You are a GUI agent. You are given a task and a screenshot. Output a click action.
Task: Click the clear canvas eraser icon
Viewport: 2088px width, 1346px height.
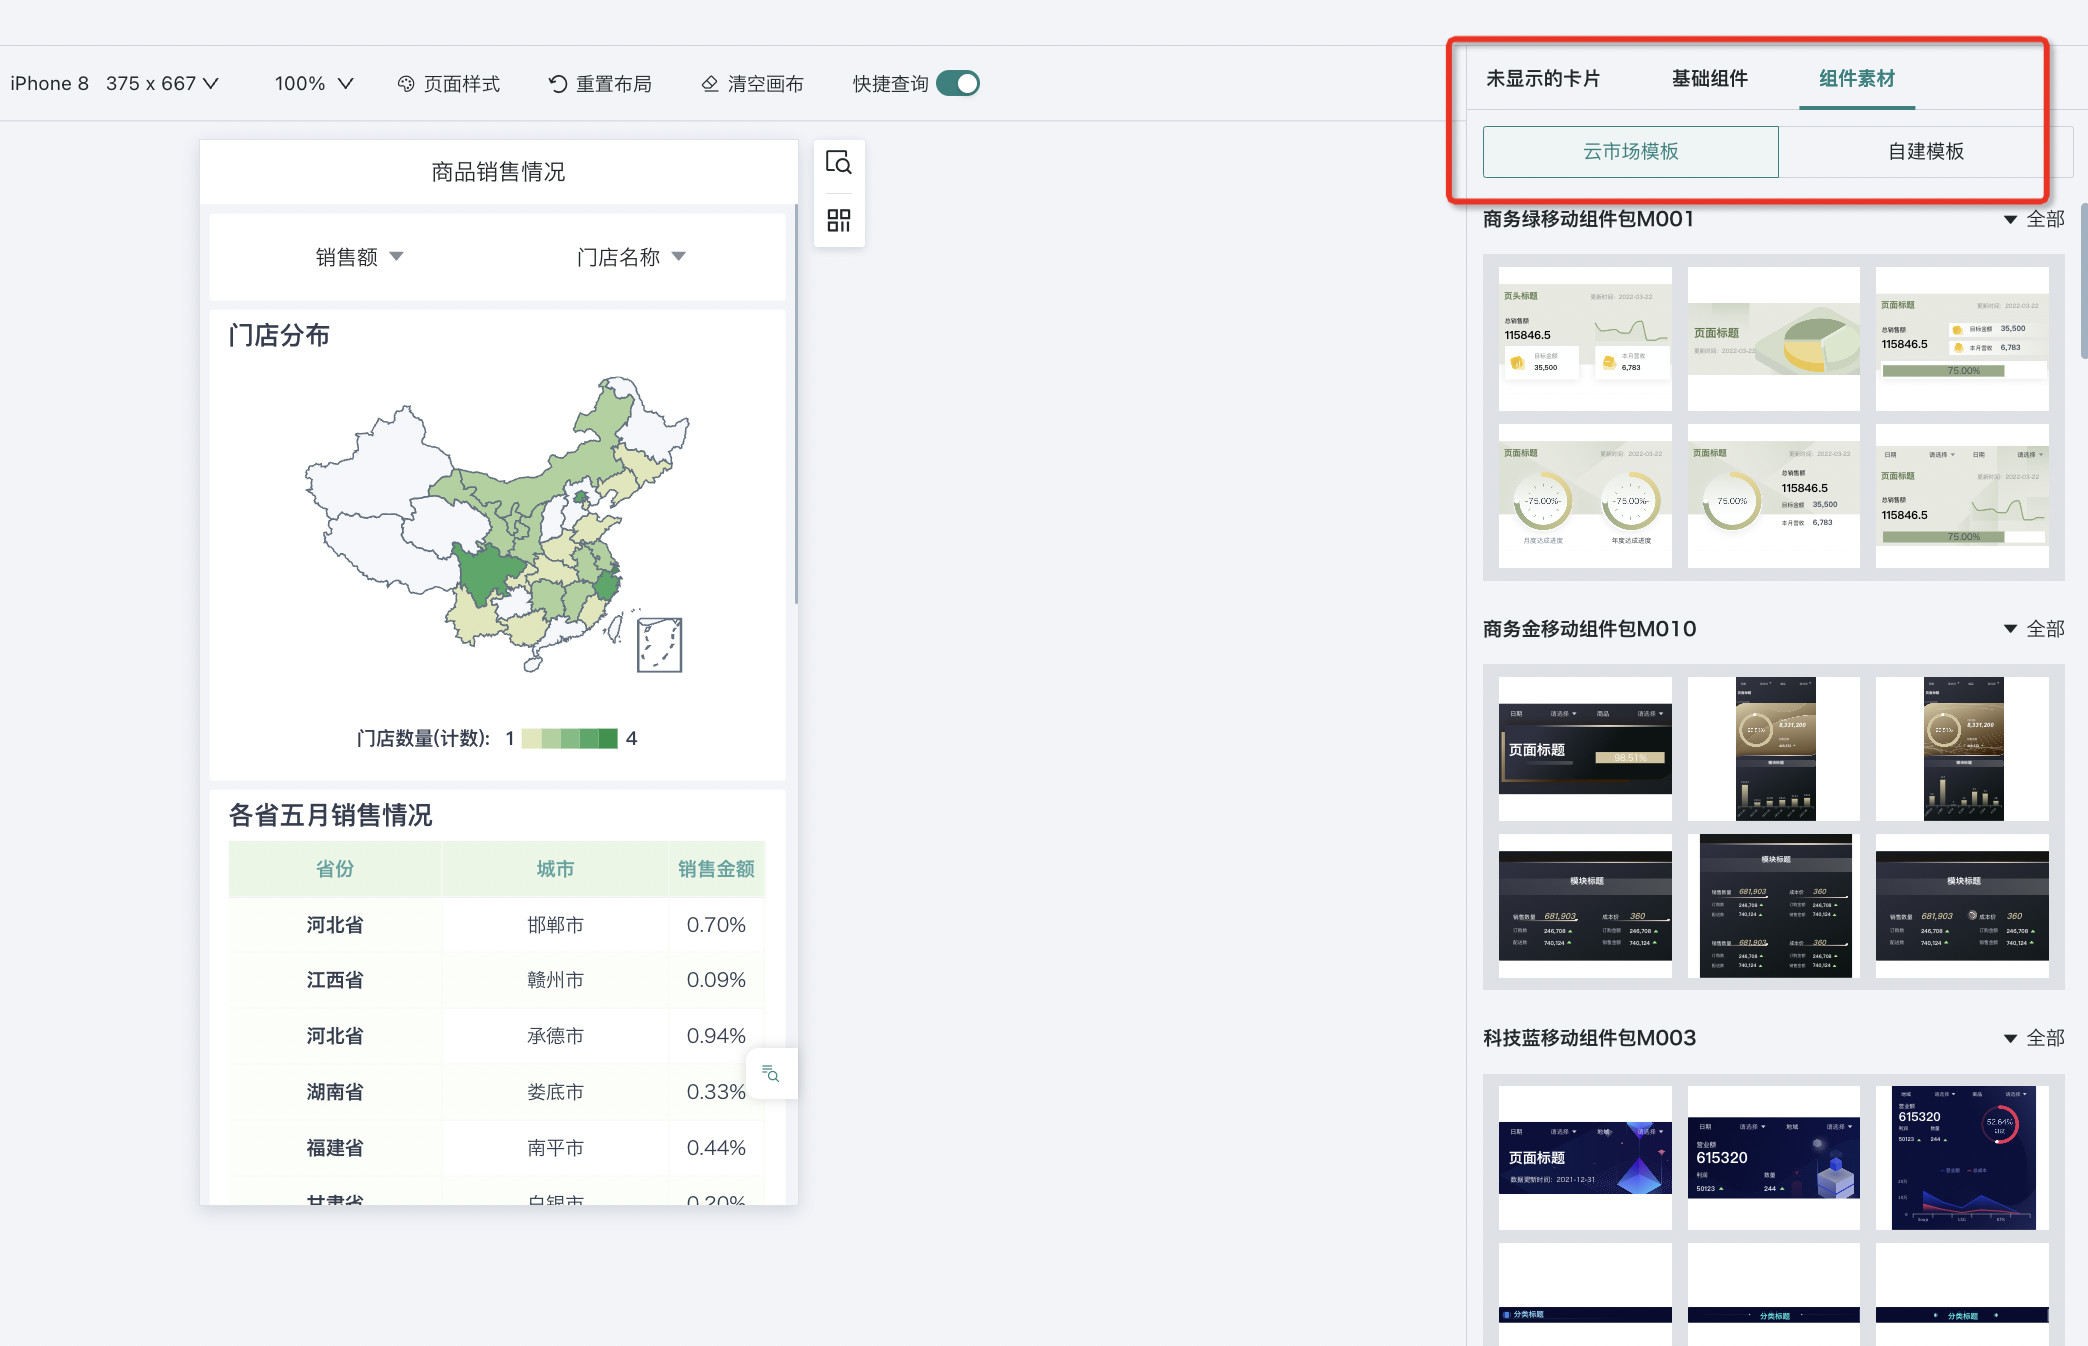[710, 84]
